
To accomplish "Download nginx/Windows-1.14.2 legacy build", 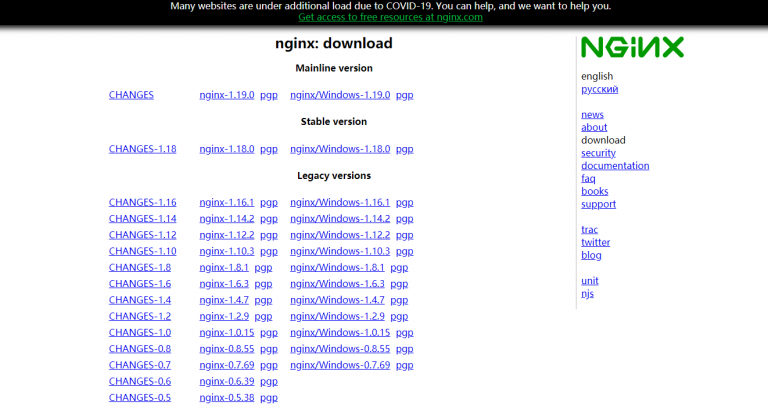I will [340, 219].
